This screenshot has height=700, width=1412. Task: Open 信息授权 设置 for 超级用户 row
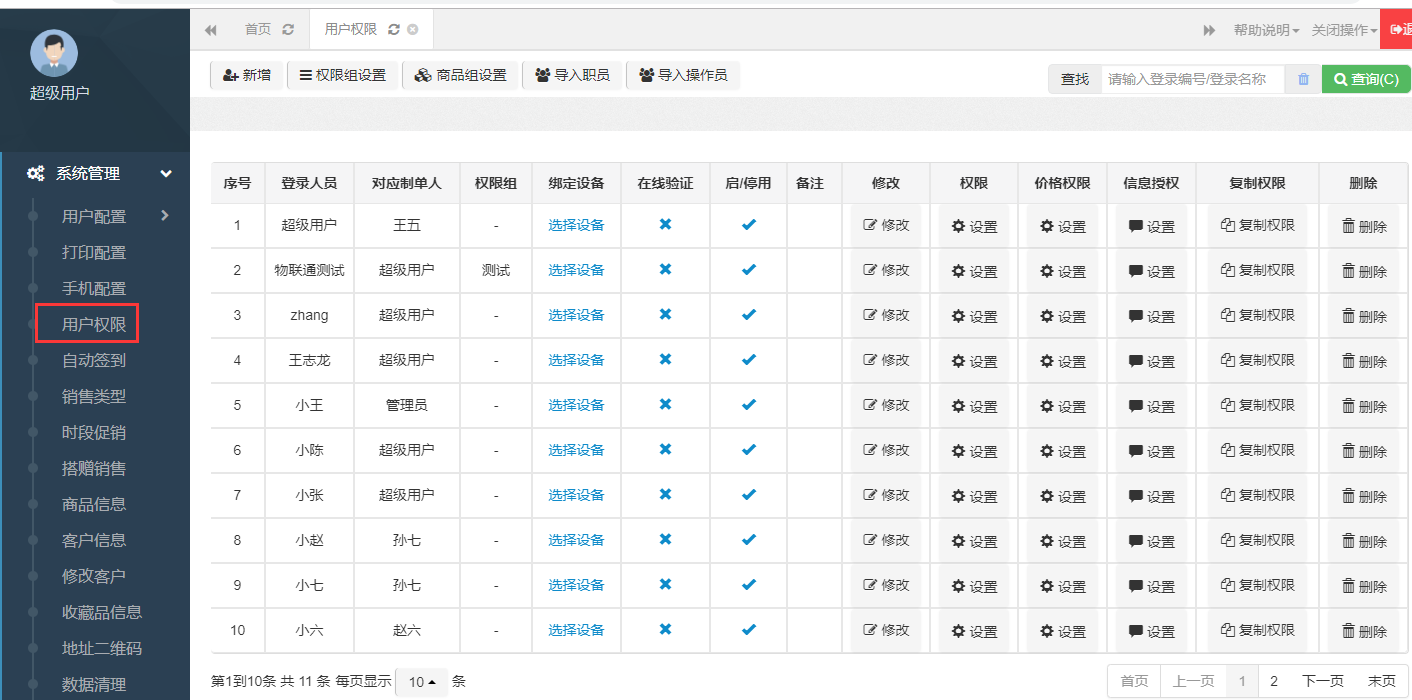[x=1151, y=226]
